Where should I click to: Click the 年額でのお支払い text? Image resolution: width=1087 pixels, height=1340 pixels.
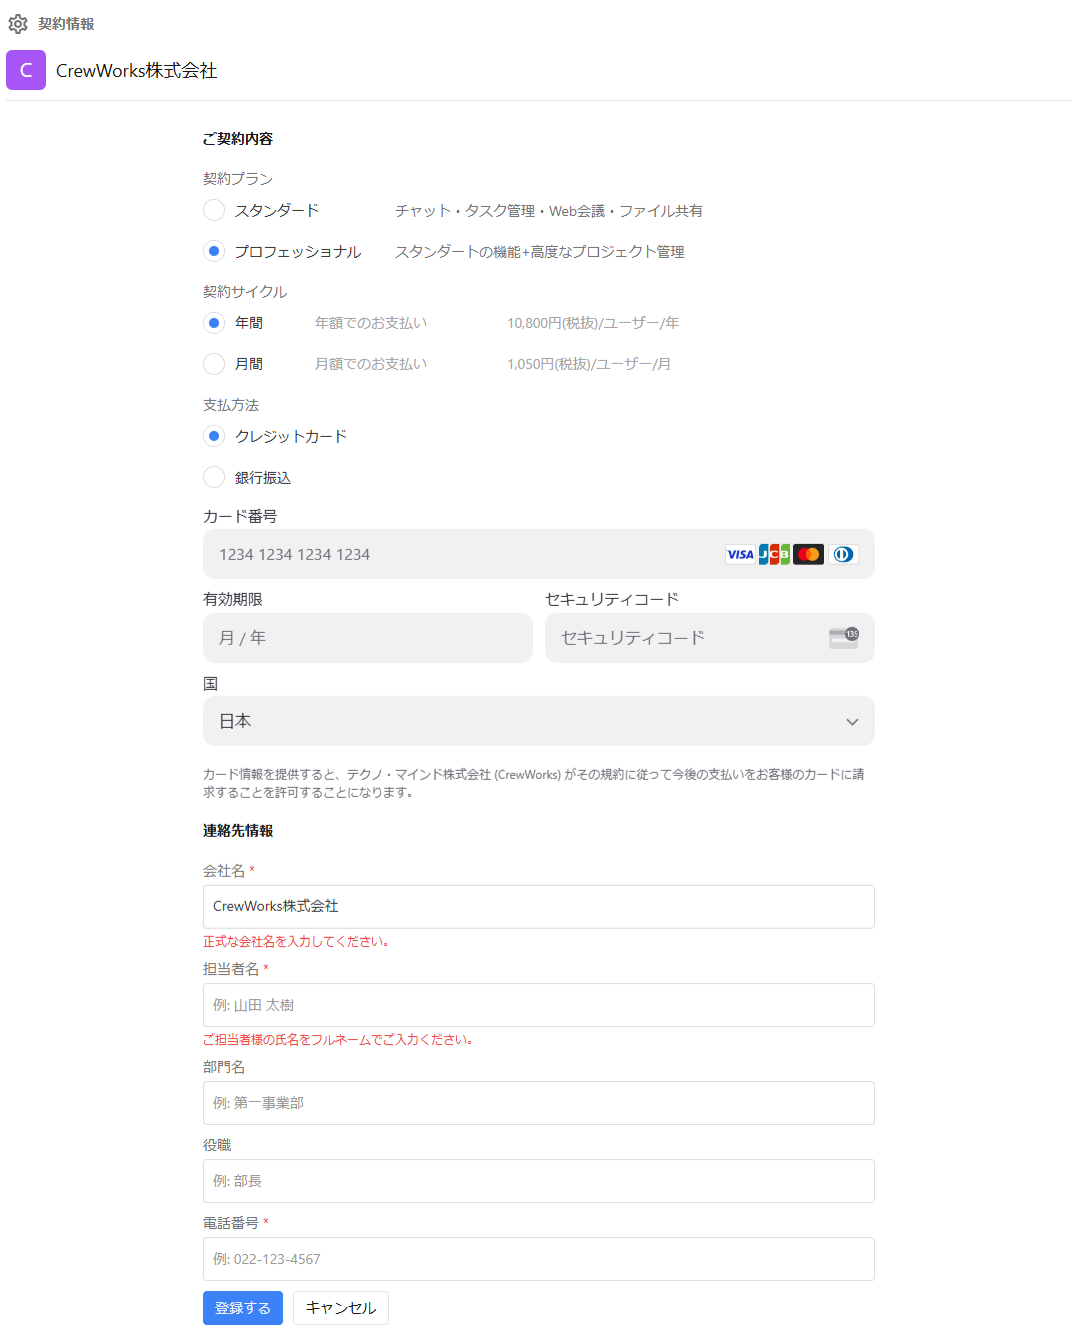pyautogui.click(x=371, y=323)
